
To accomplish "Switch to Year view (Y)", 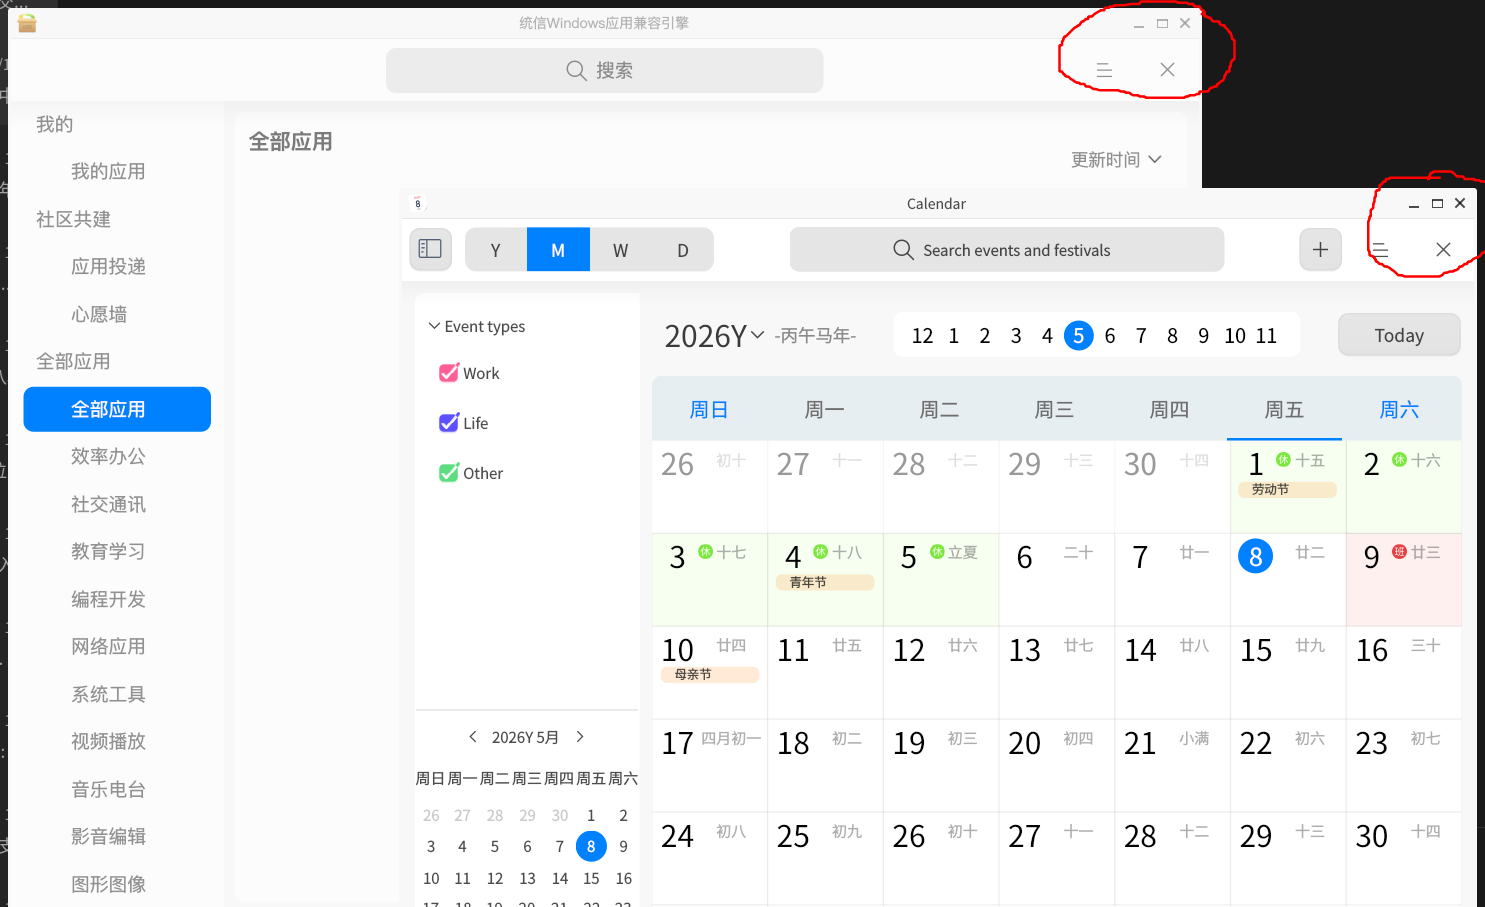I will click(x=496, y=250).
